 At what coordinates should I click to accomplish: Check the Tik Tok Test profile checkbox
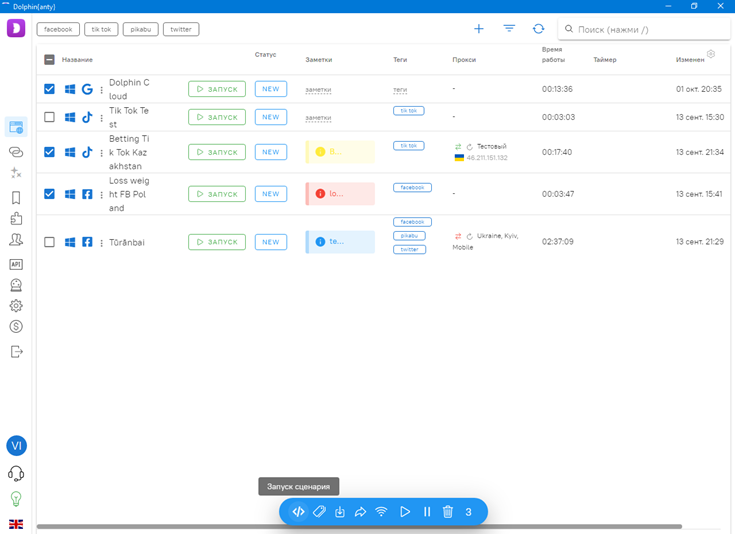(x=50, y=117)
